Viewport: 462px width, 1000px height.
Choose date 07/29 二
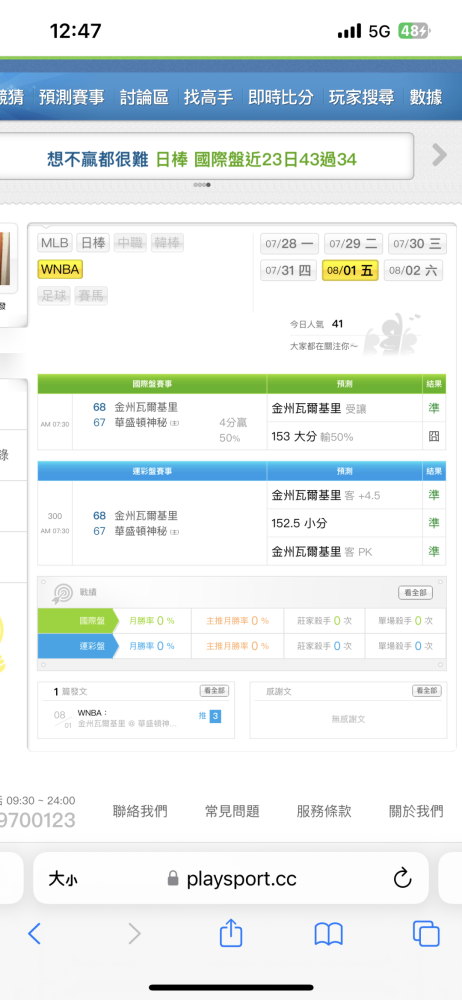pos(354,244)
